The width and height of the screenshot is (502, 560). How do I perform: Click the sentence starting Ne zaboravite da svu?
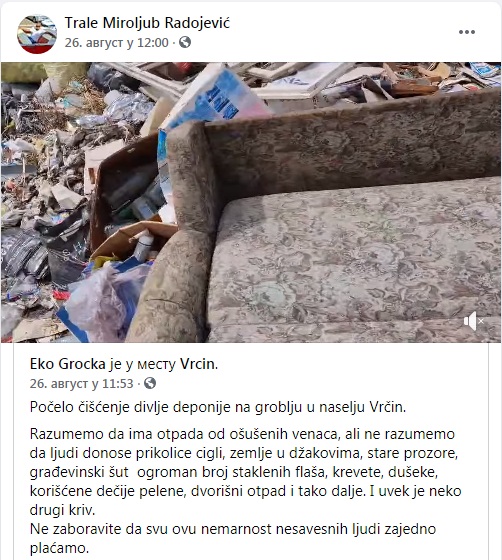point(233,538)
